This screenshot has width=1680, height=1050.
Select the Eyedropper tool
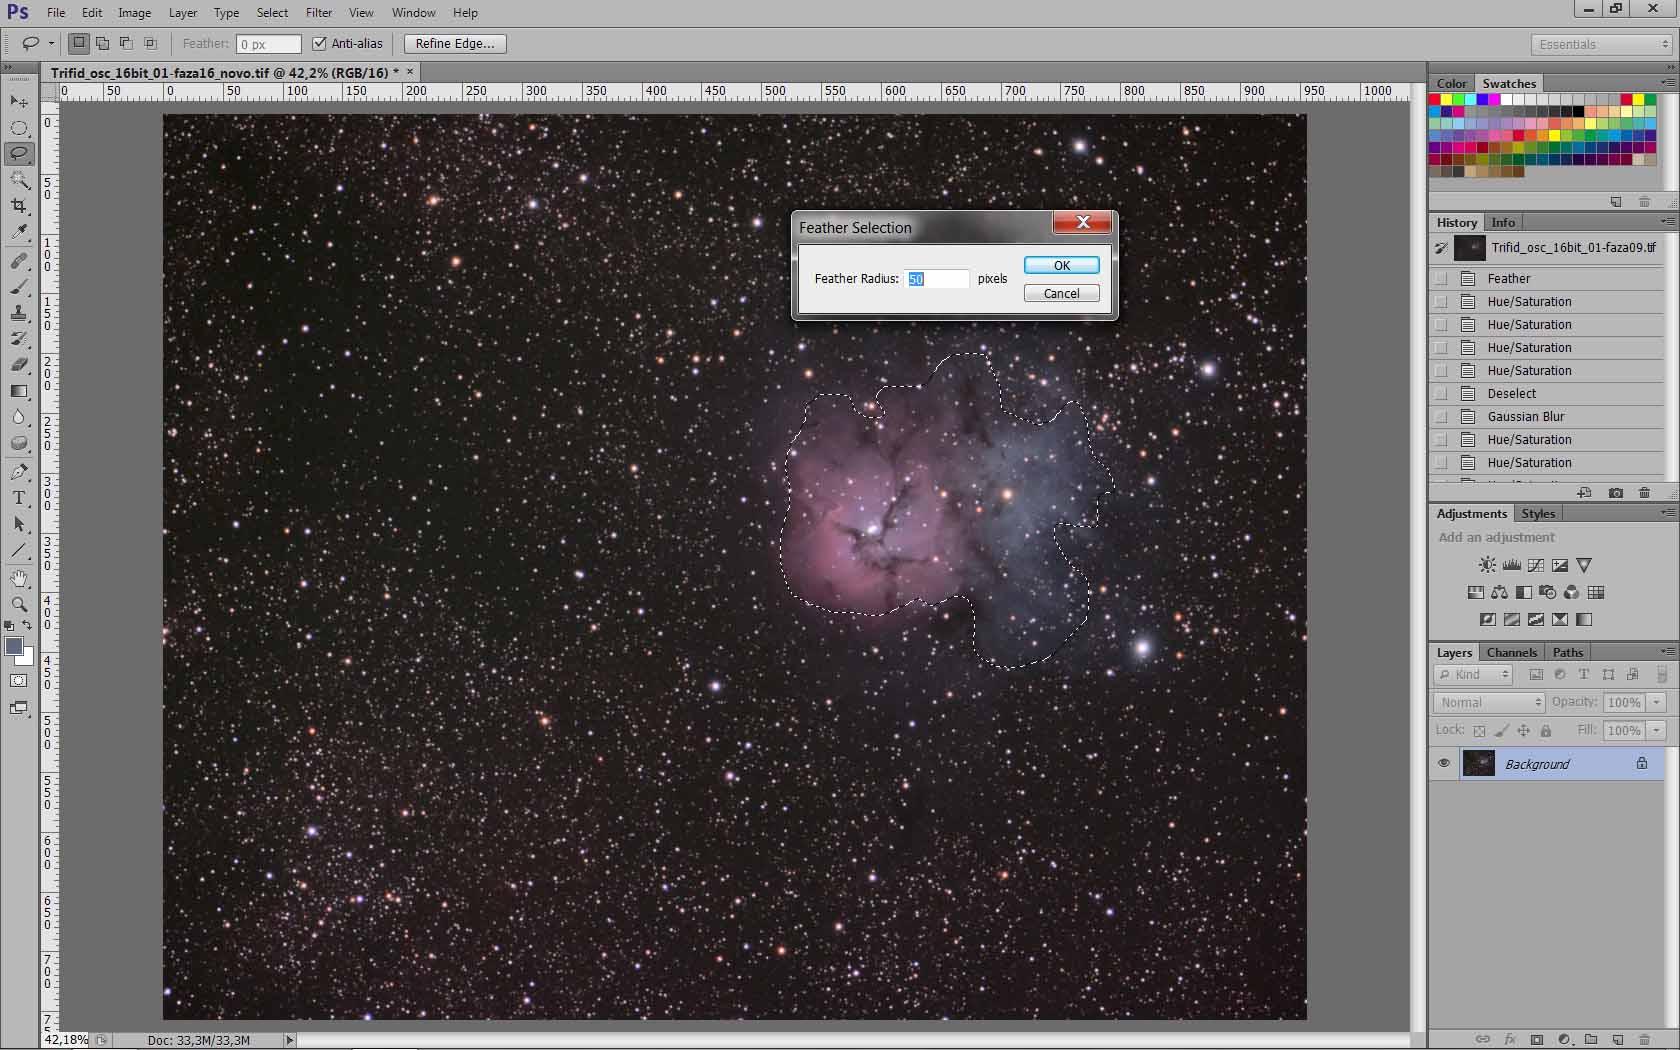(19, 231)
